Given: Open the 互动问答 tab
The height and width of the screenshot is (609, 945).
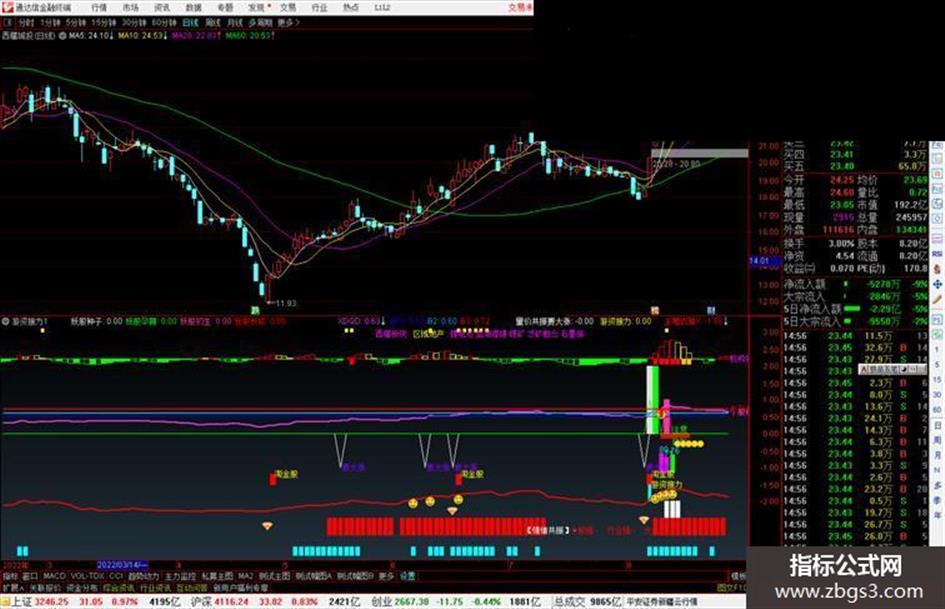Looking at the screenshot, I should (192, 587).
